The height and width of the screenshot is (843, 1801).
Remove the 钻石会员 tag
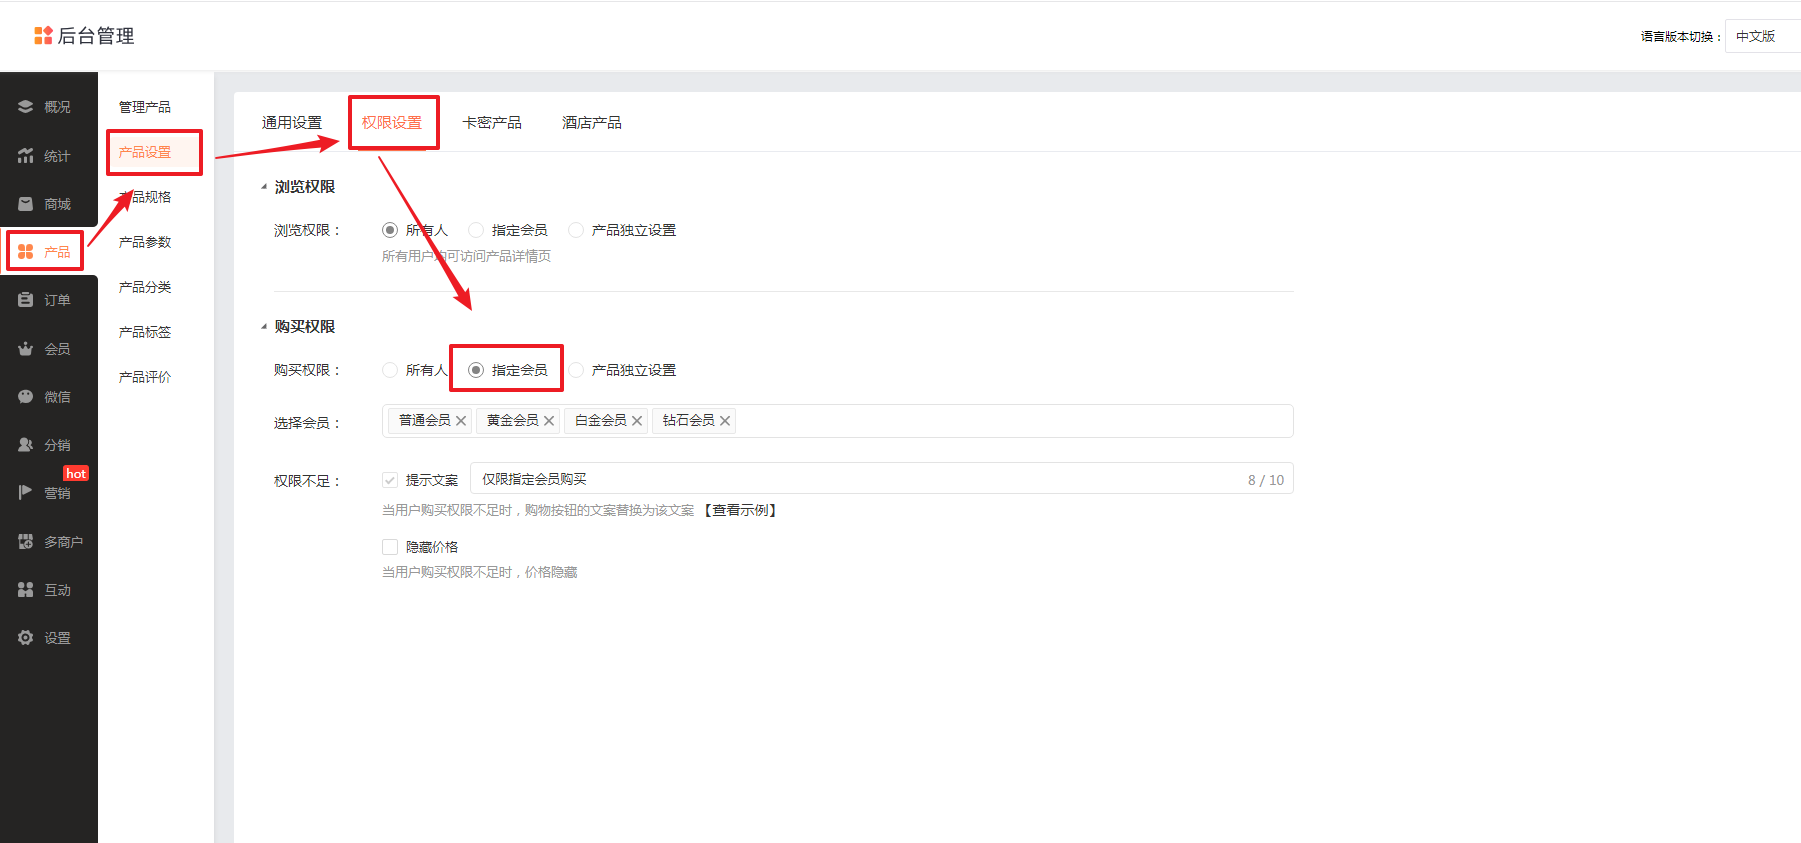(x=725, y=421)
